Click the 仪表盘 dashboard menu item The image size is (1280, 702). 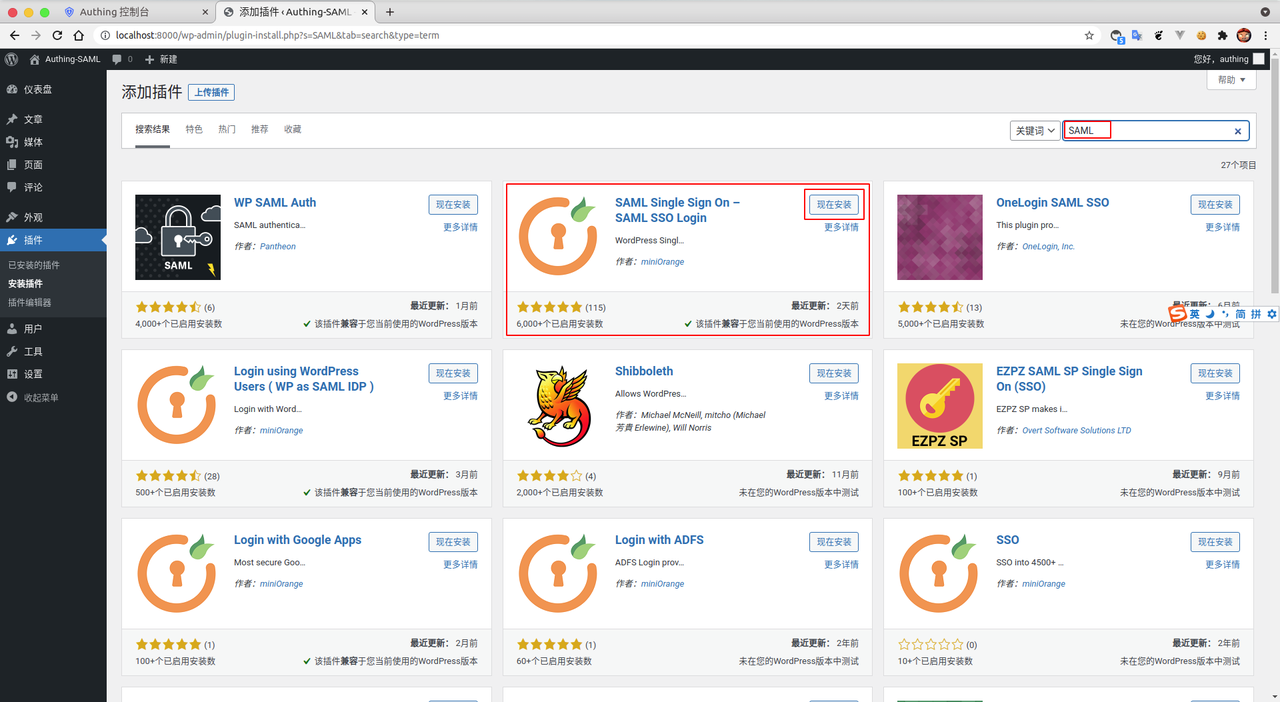(x=53, y=89)
